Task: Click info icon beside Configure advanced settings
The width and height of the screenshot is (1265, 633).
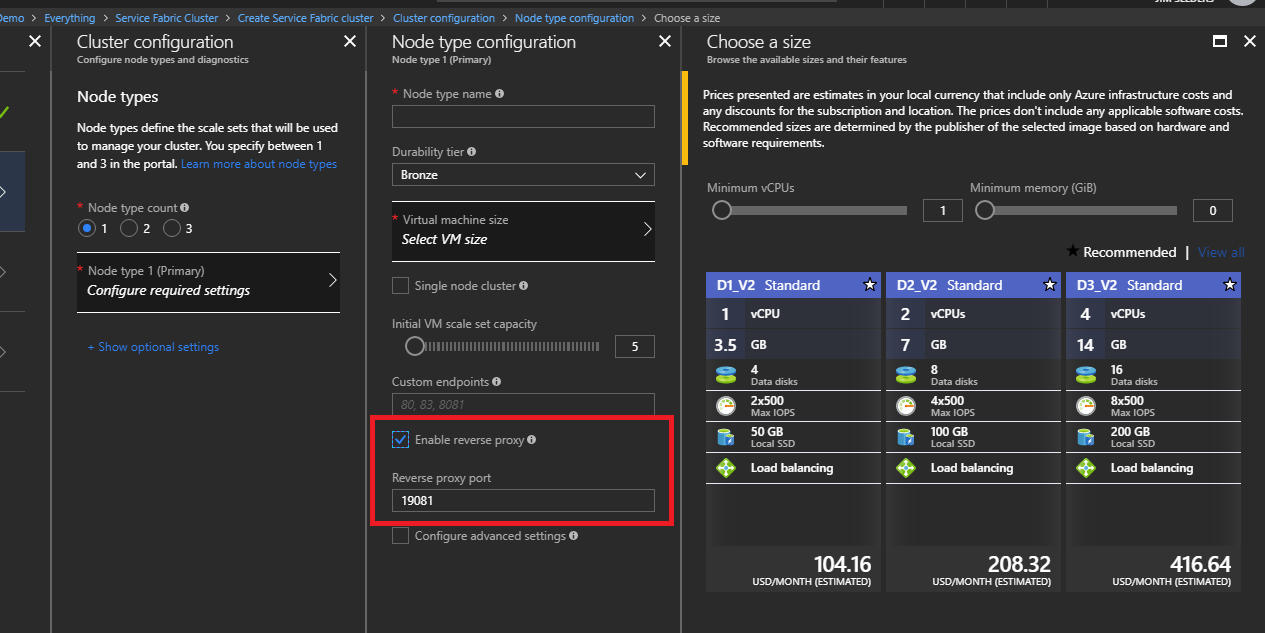Action: click(x=573, y=536)
